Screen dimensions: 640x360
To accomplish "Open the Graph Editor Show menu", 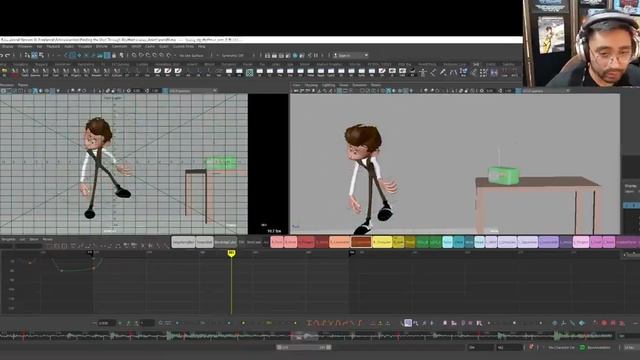I will point(34,239).
